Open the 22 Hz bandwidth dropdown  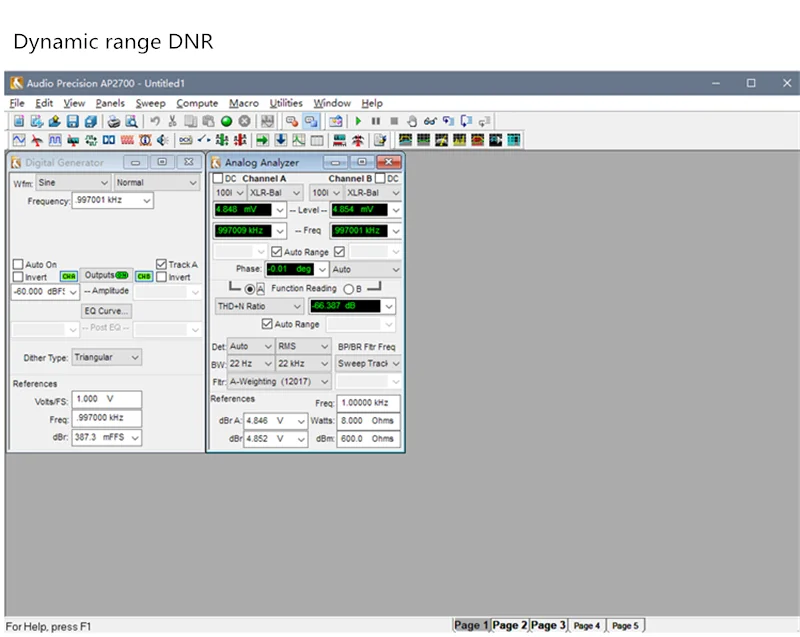coord(251,364)
